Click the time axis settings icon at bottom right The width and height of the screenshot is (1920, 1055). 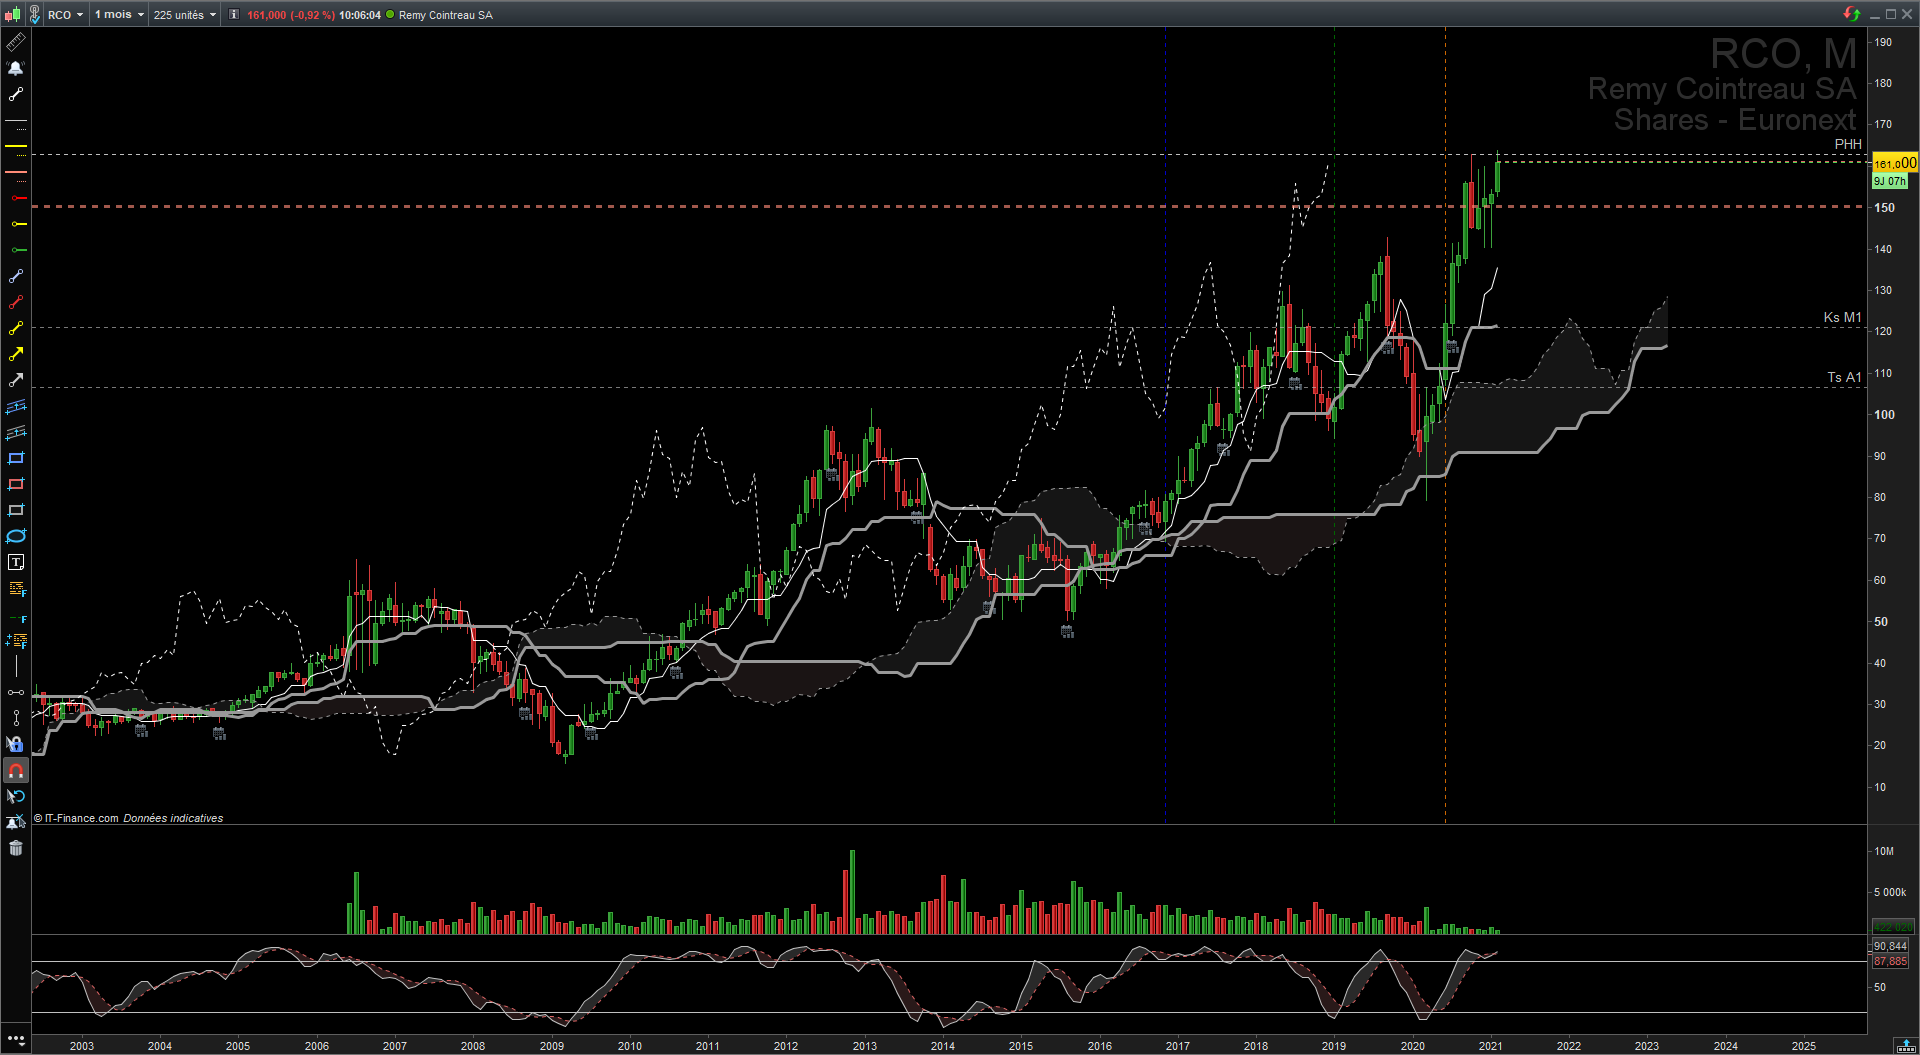point(1906,1045)
